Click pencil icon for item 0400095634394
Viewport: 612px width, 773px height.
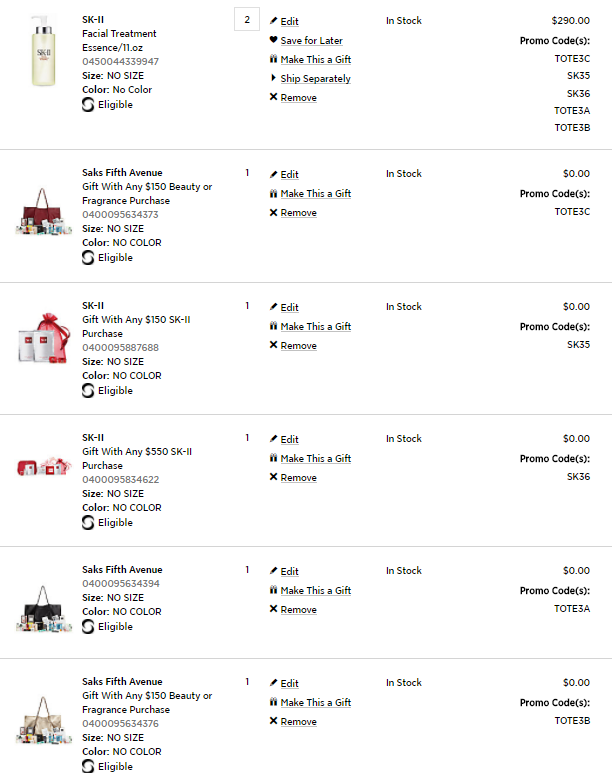tap(274, 571)
